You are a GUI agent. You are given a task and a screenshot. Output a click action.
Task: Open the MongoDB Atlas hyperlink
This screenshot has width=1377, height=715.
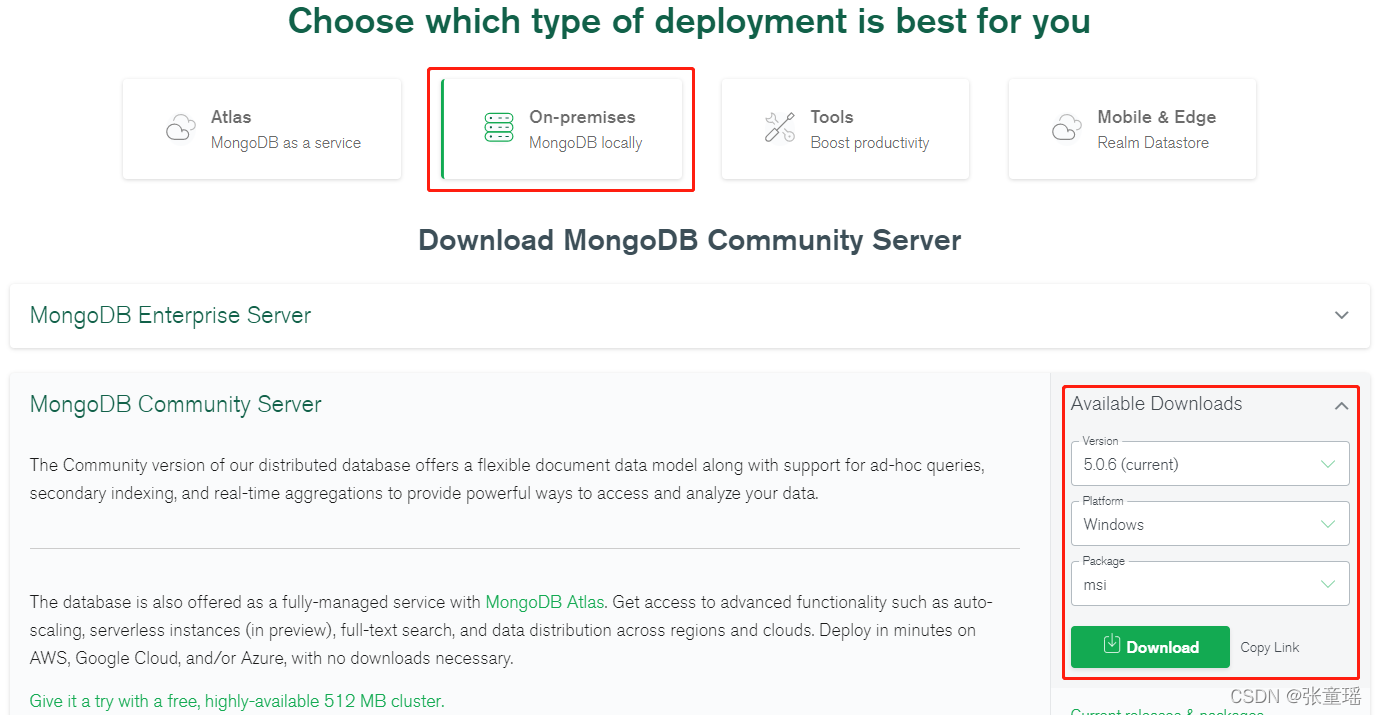[x=544, y=602]
